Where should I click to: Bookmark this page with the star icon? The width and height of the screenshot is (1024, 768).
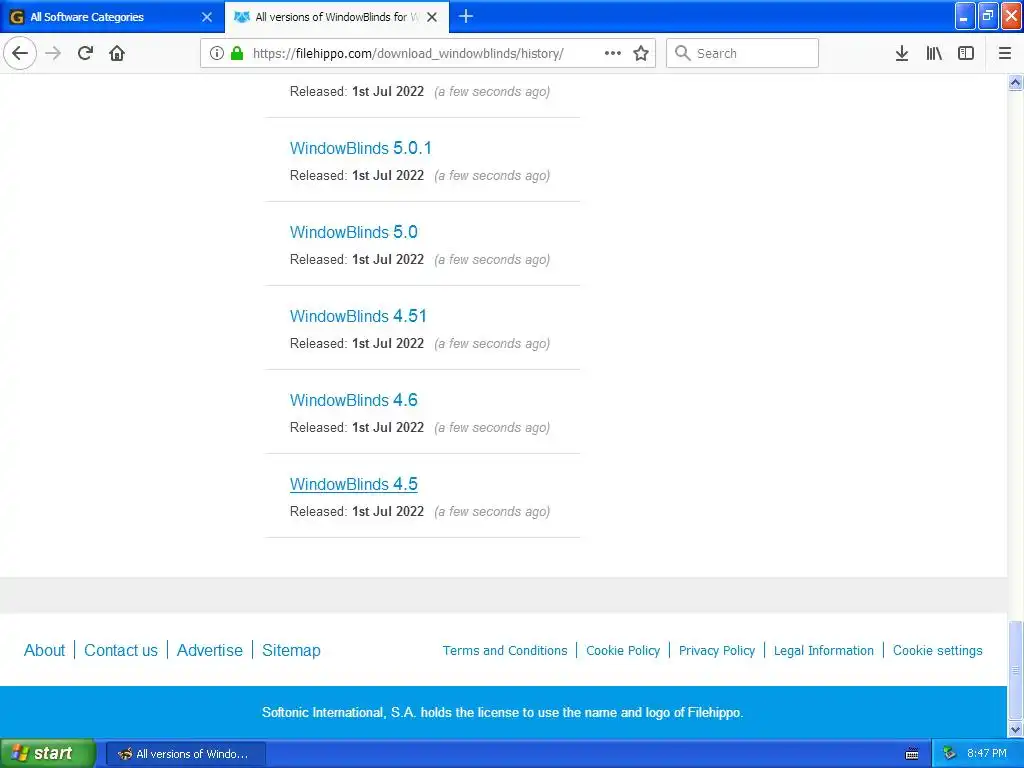coord(641,53)
